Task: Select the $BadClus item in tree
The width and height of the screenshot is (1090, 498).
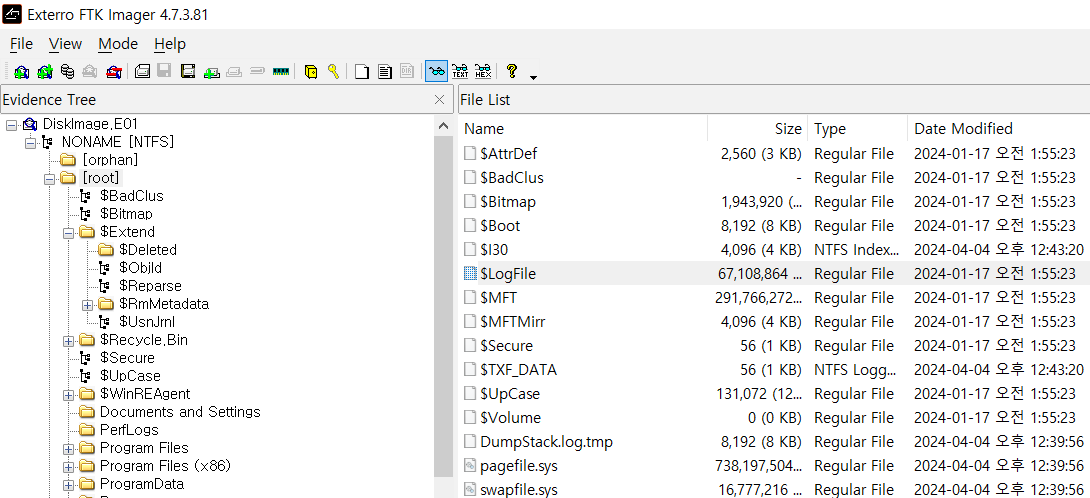Action: pos(131,196)
